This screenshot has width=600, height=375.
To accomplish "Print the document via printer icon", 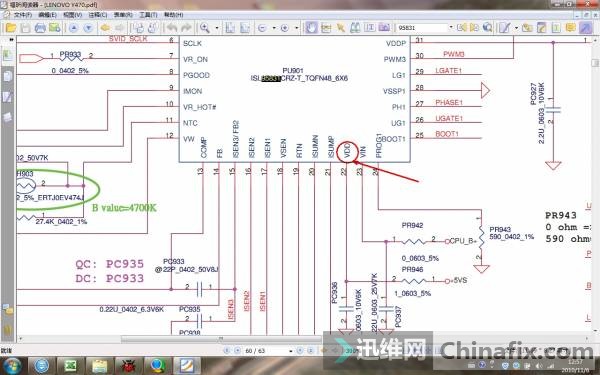I will tap(40, 28).
